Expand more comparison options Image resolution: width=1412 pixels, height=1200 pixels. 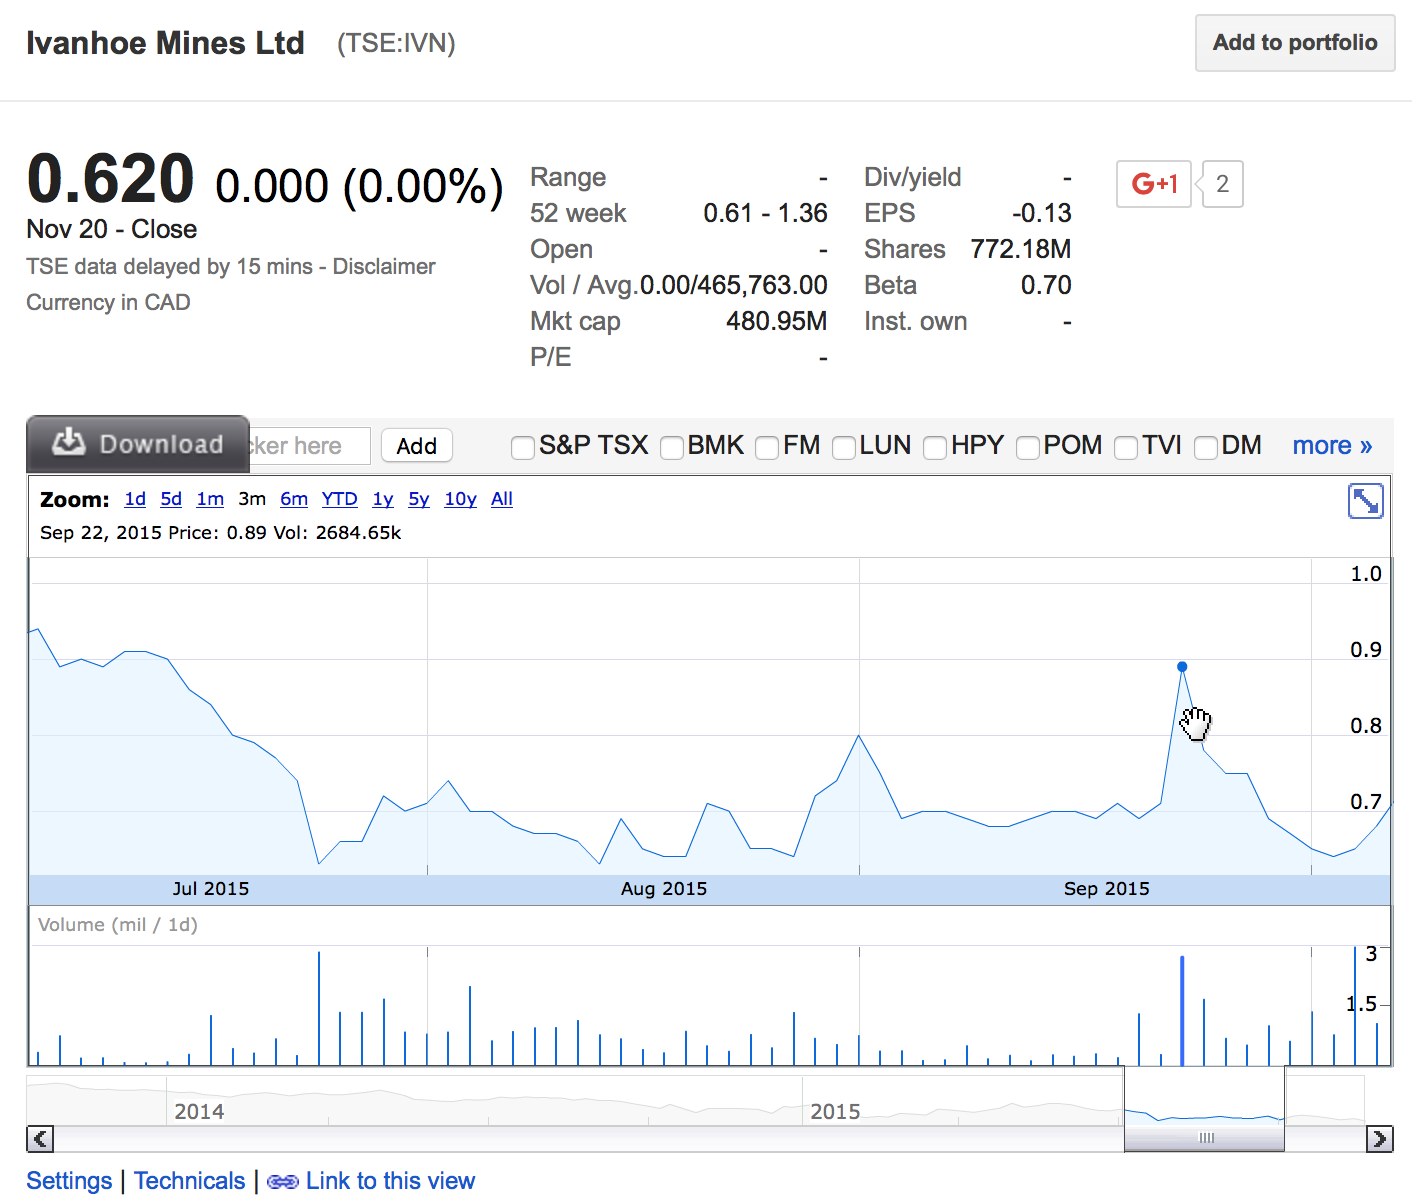1331,445
